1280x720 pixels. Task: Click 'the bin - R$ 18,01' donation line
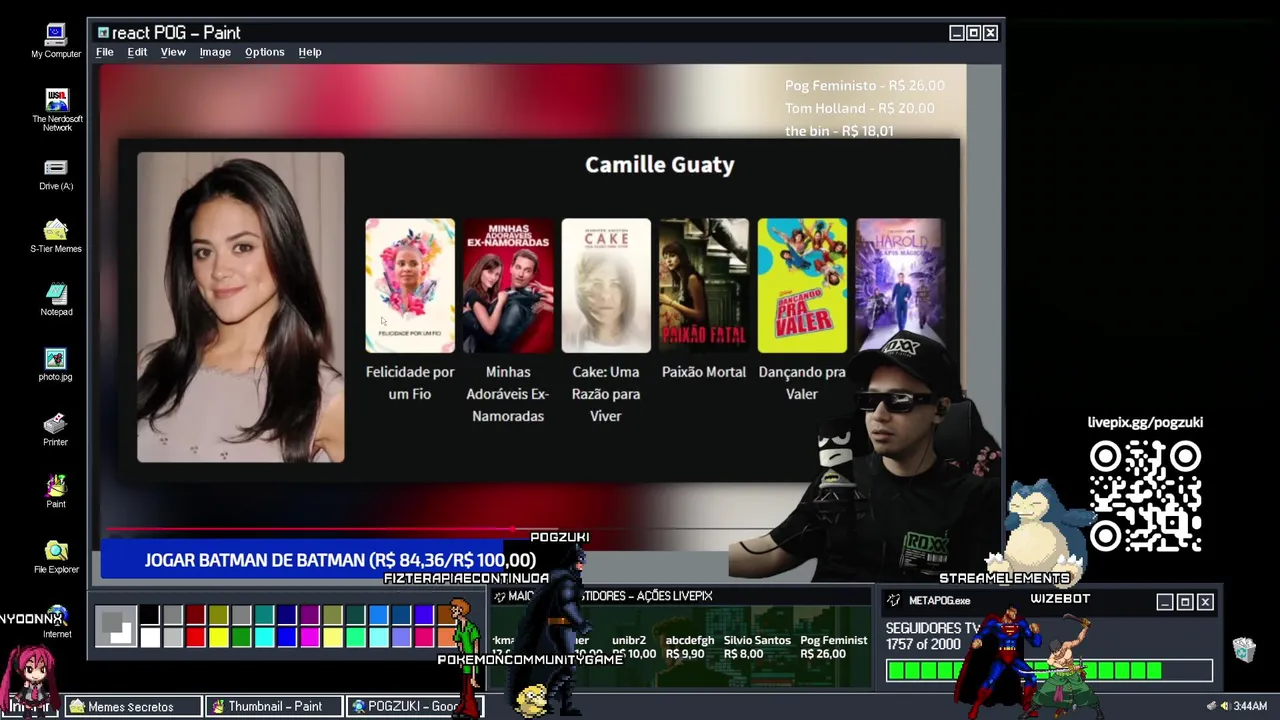839,131
